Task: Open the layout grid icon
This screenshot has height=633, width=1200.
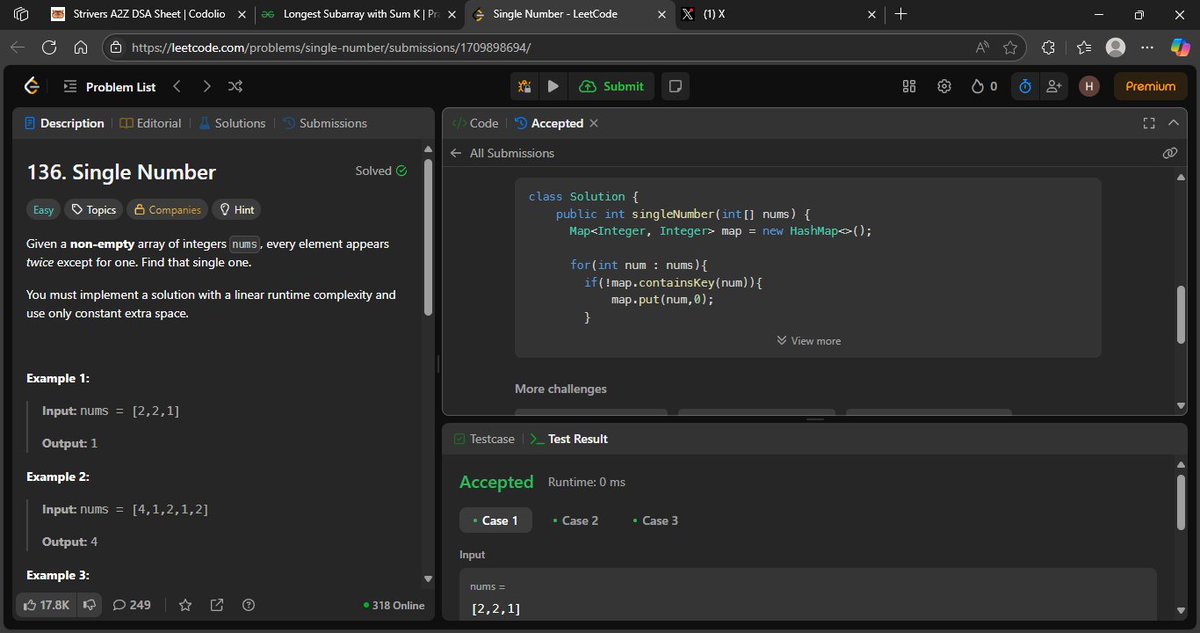Action: click(909, 87)
